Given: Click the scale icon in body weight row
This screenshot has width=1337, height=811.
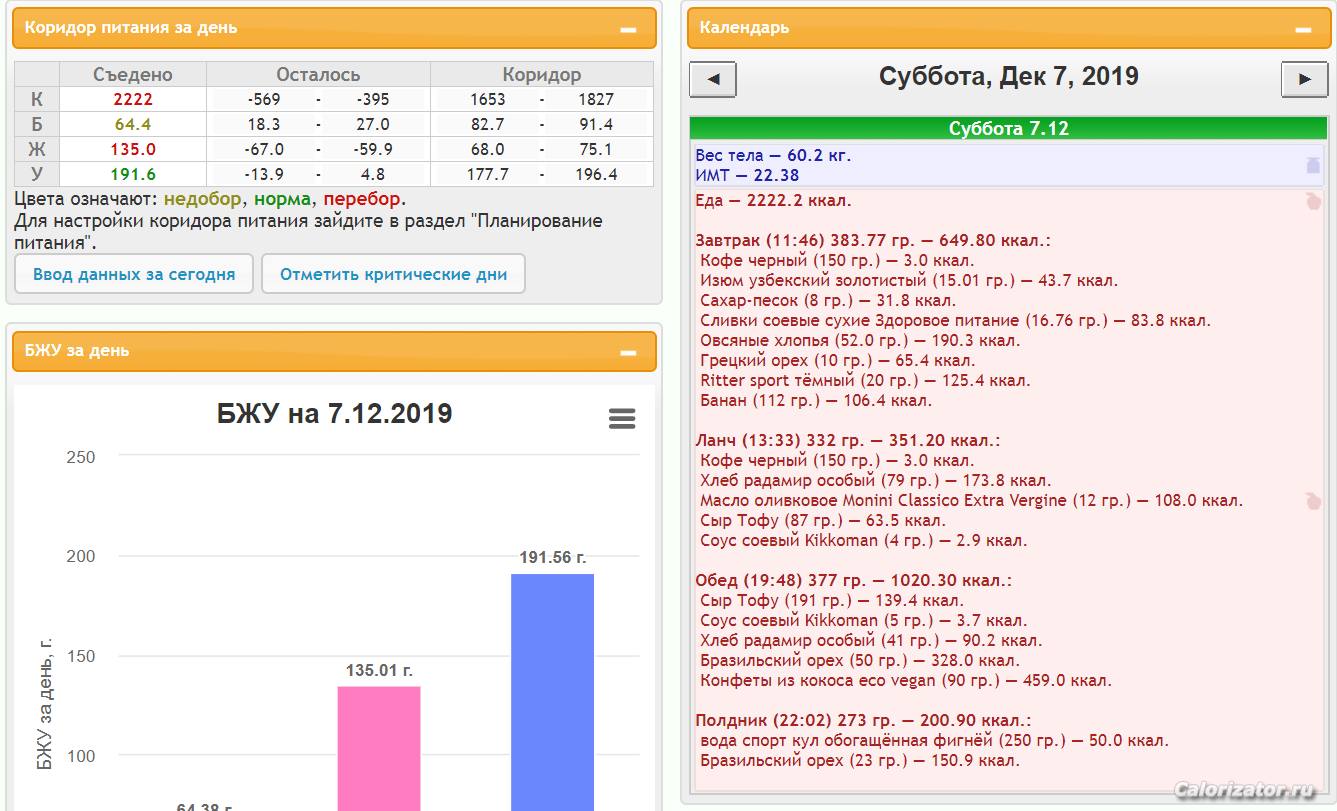Looking at the screenshot, I should click(x=1313, y=166).
